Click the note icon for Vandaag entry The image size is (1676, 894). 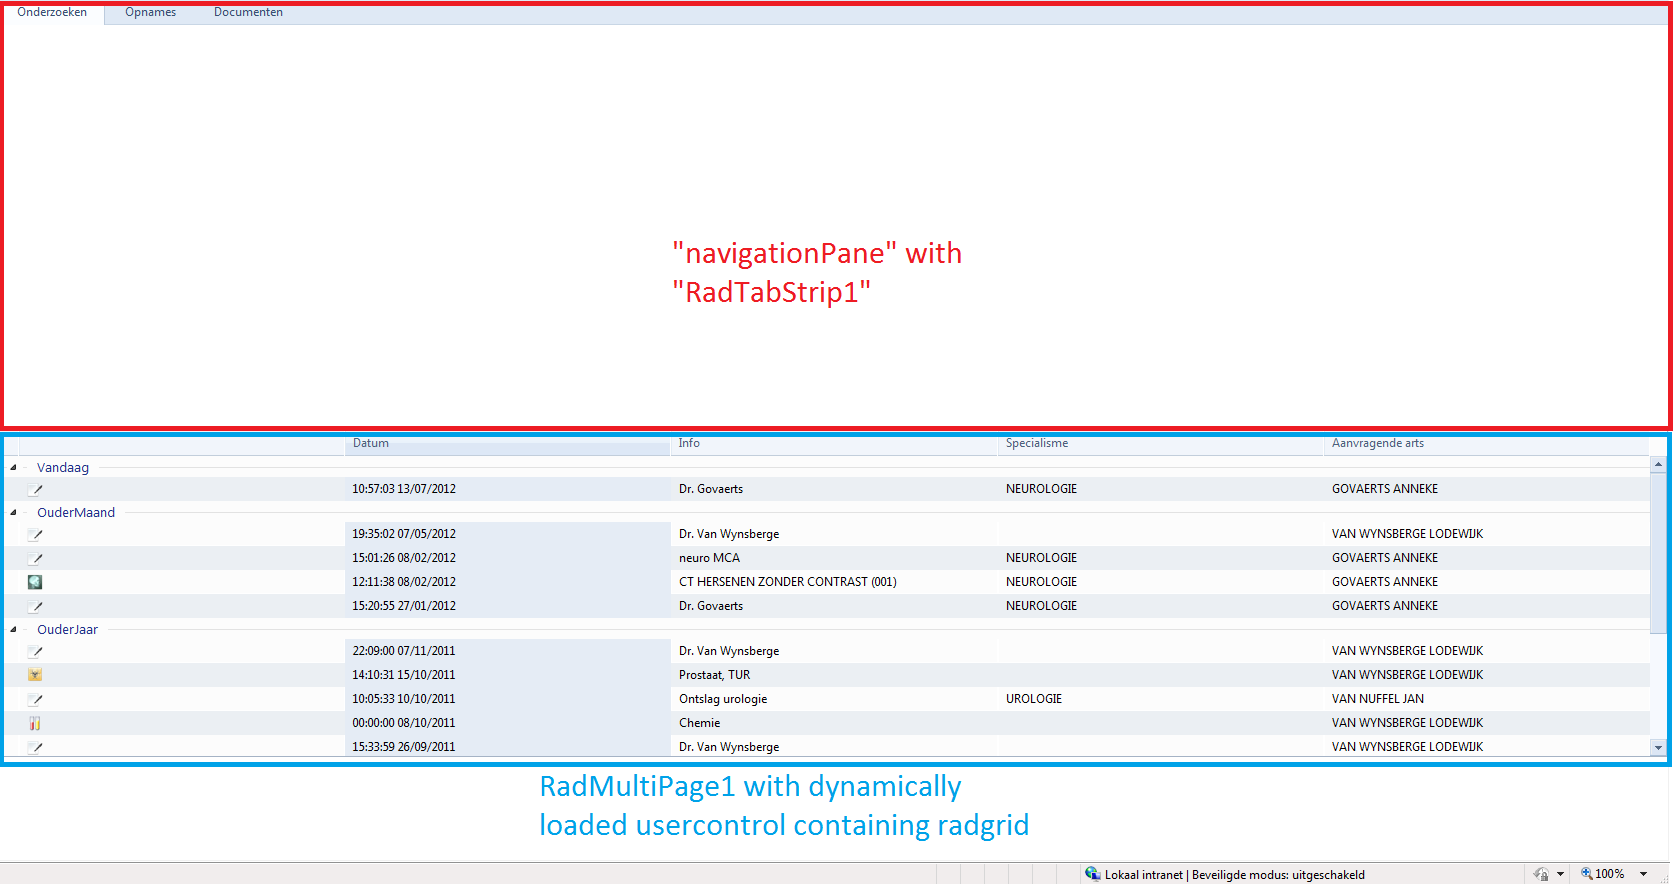coord(35,490)
